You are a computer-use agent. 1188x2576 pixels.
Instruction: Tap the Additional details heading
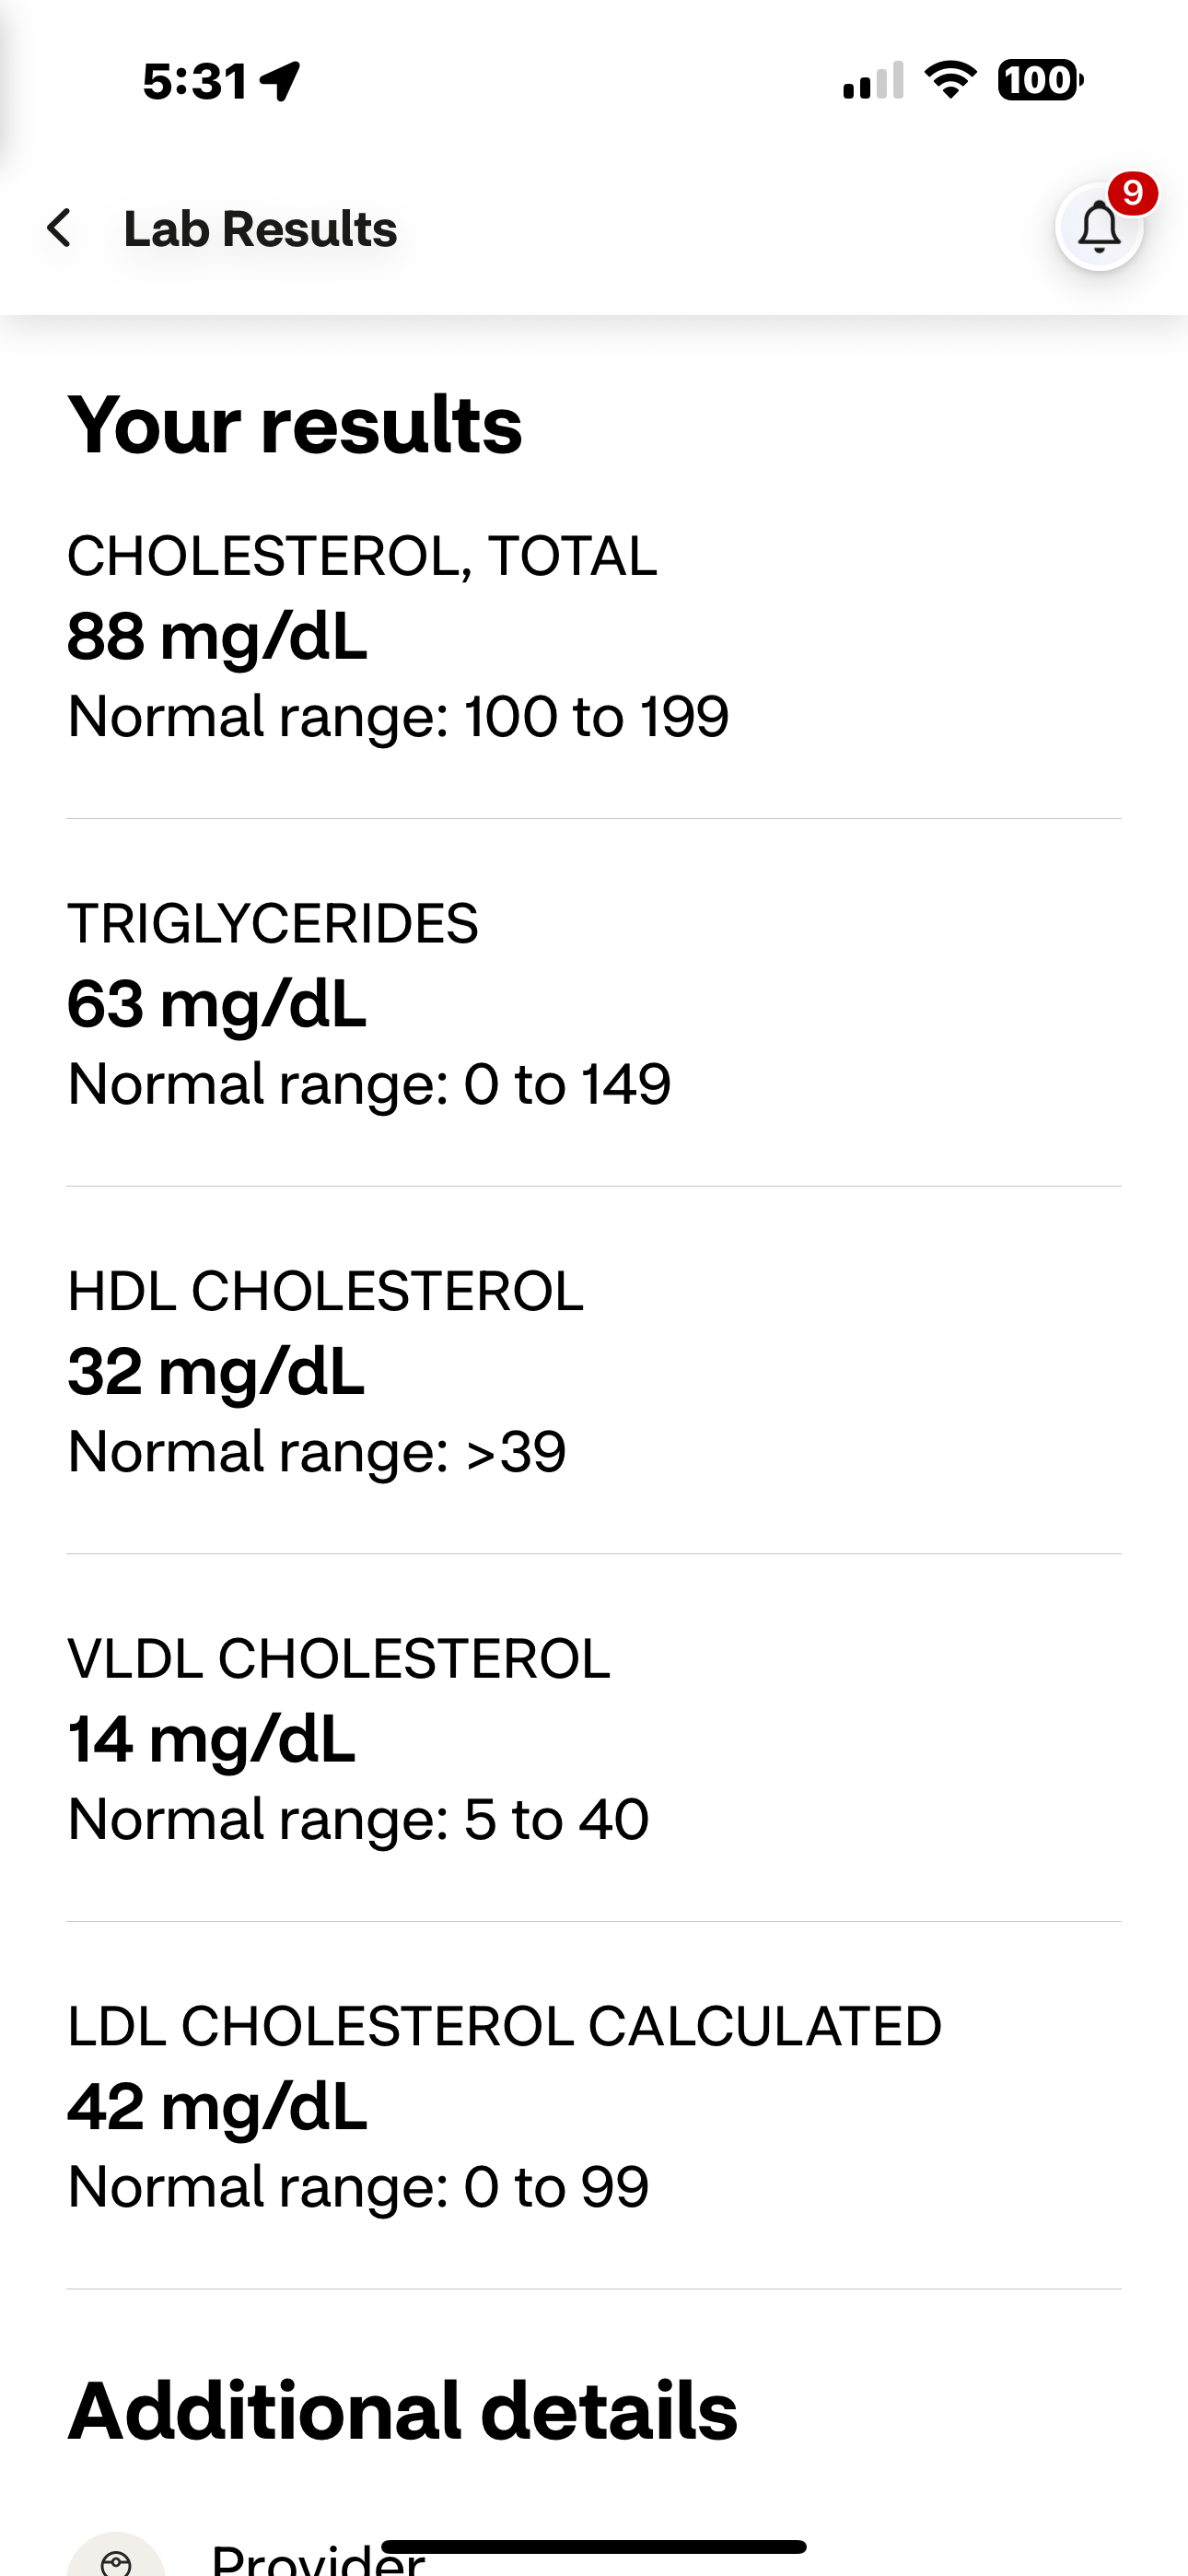pyautogui.click(x=402, y=2412)
